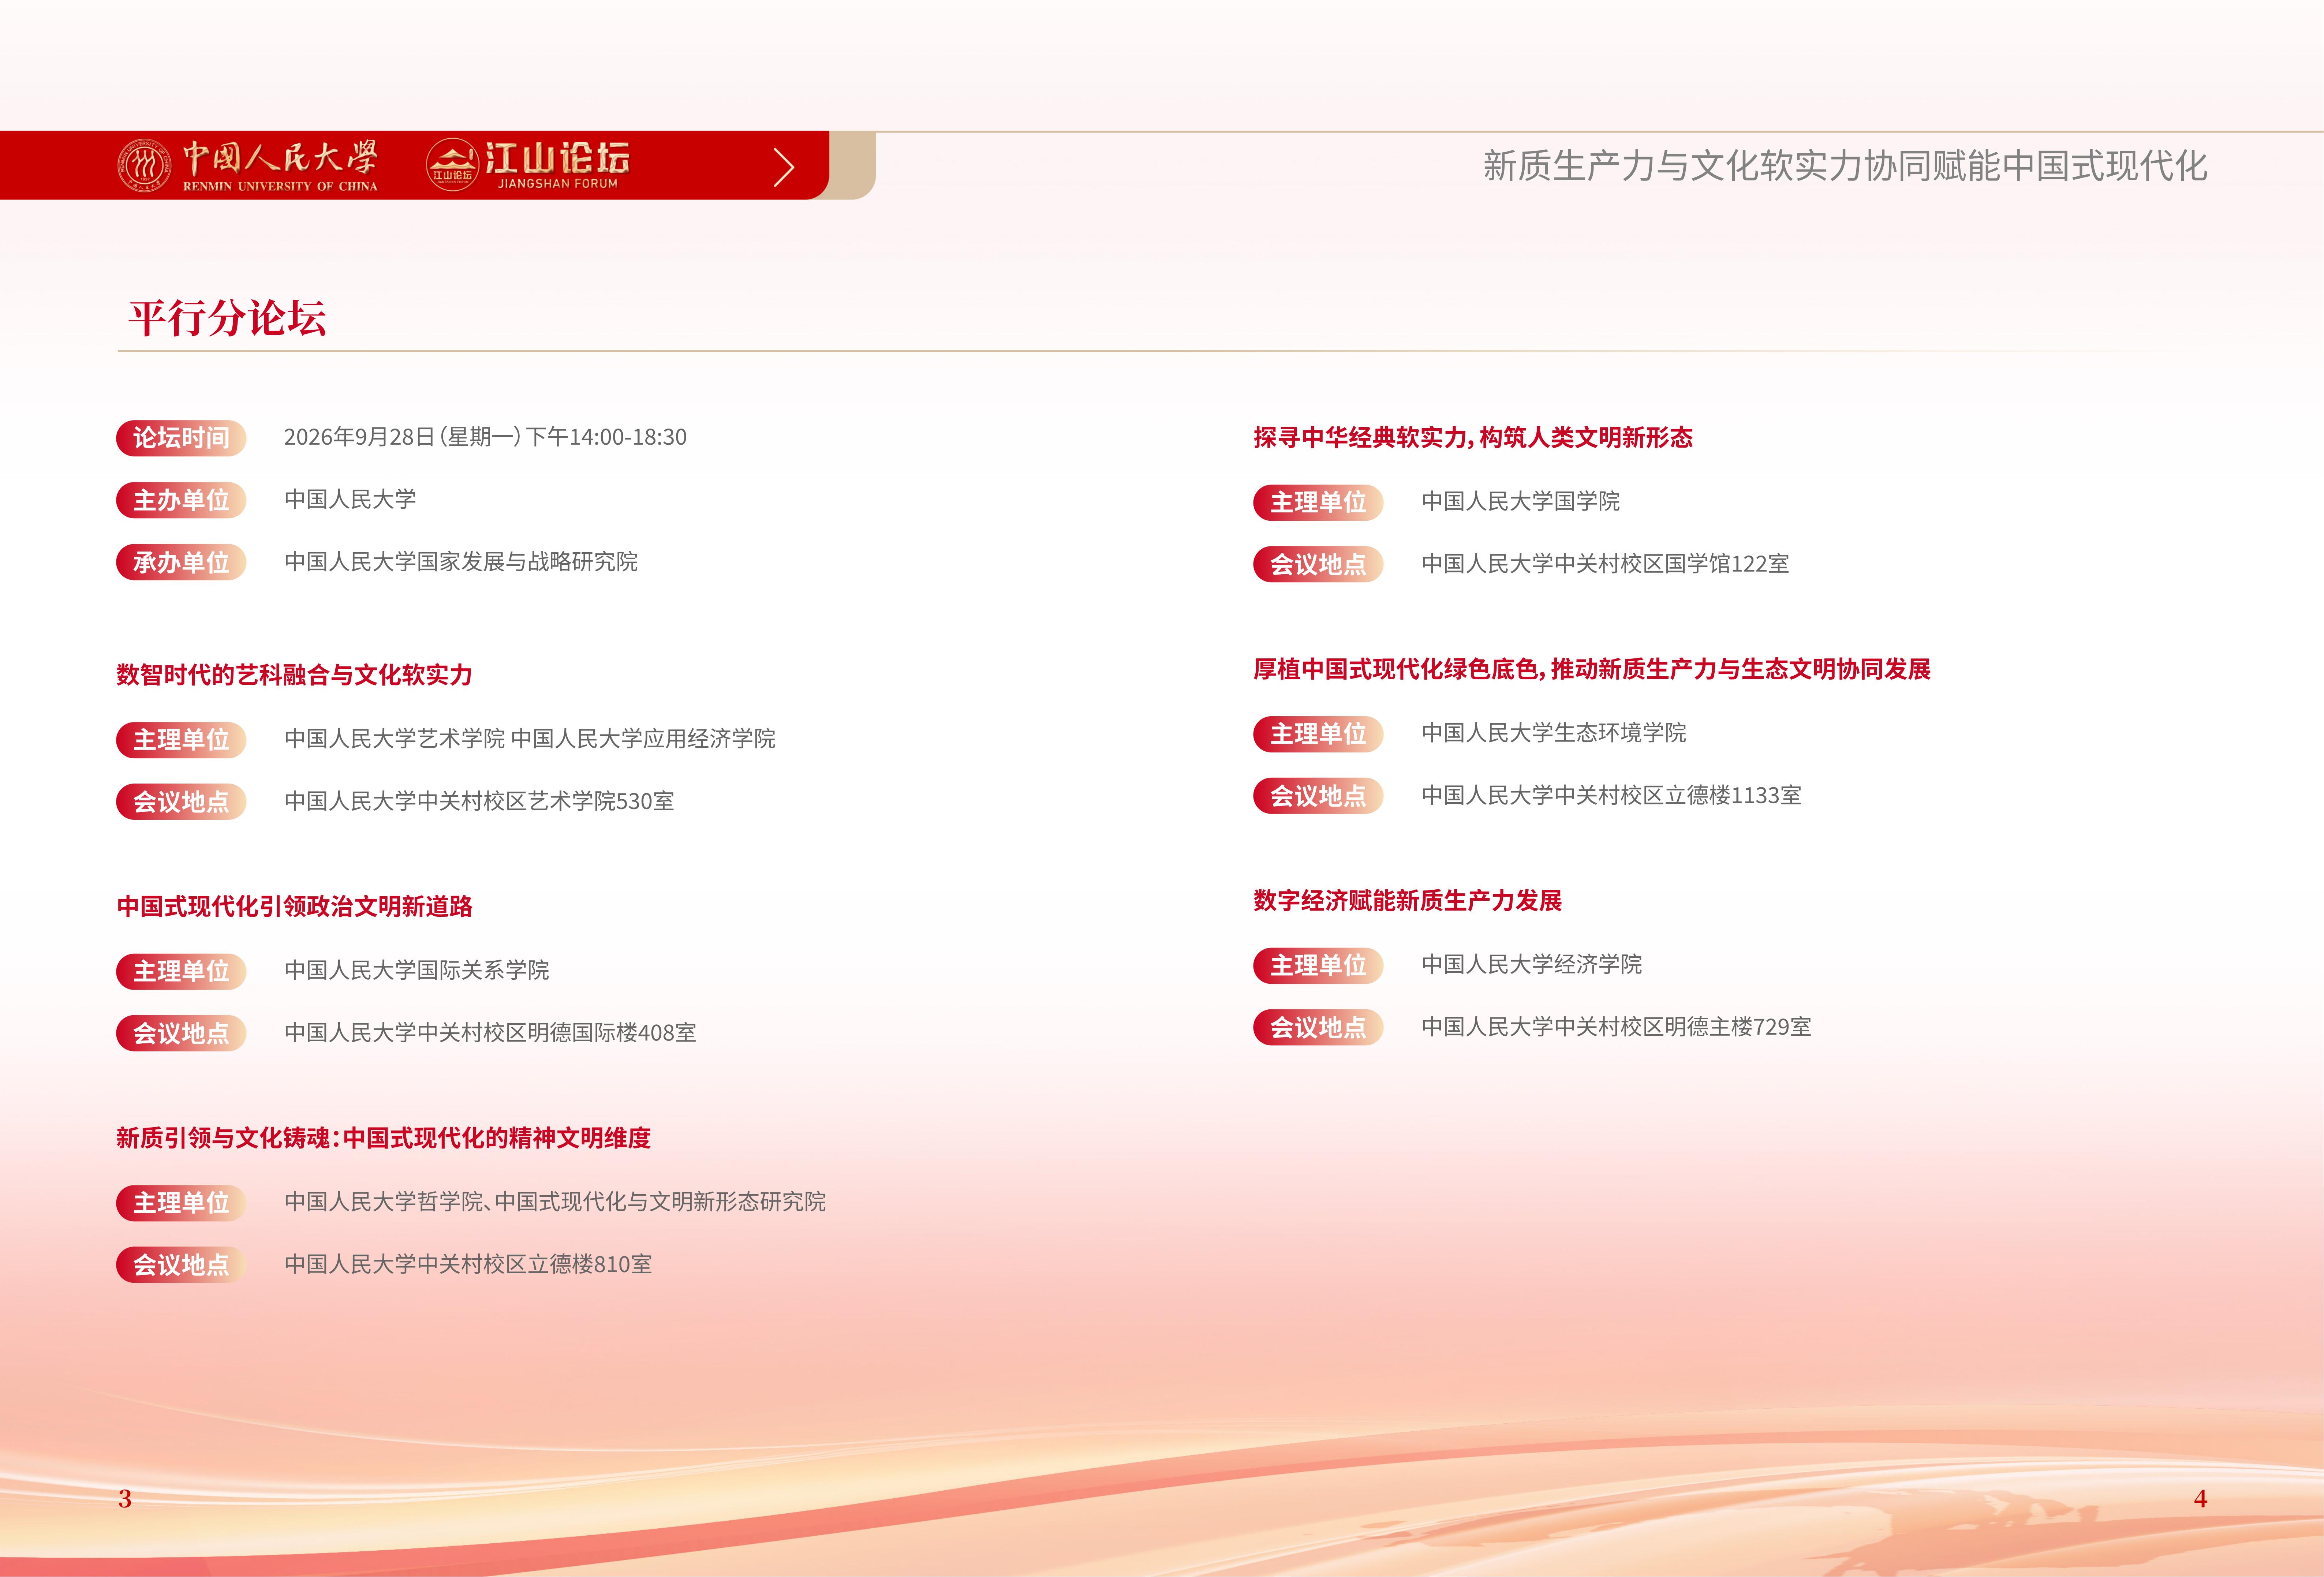Click 会议地点 badge beside 立德楼1133室
2324x1577 pixels.
tap(1318, 796)
